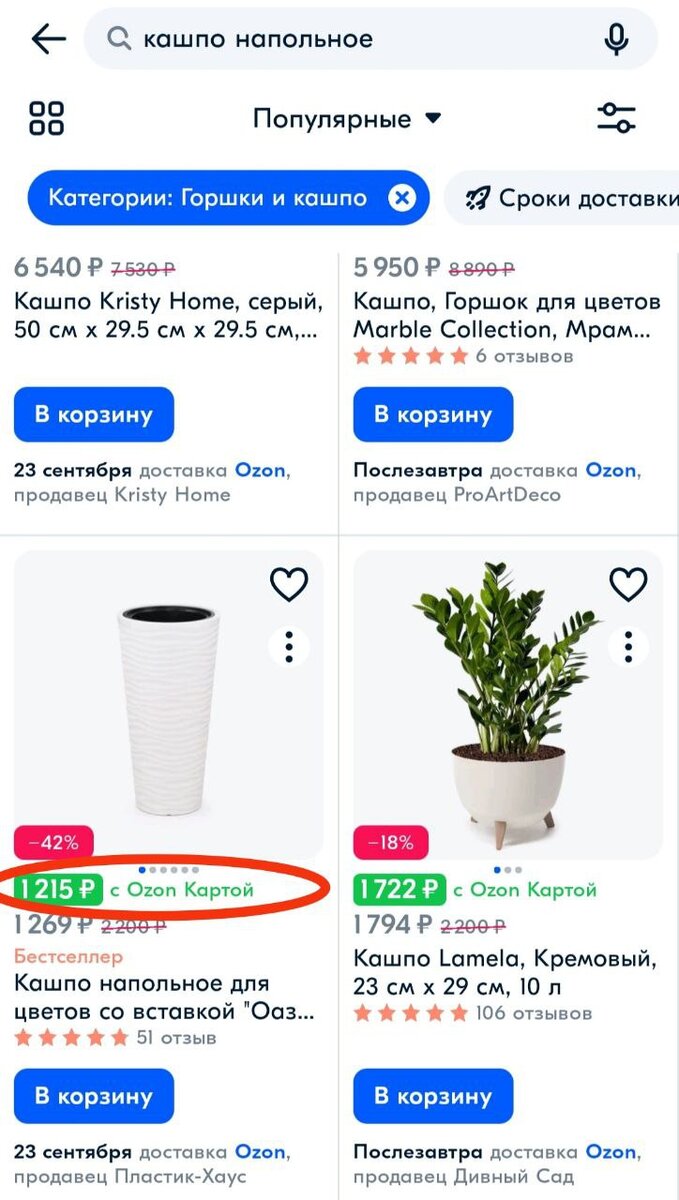
Task: Tap the back arrow icon
Action: [x=48, y=39]
